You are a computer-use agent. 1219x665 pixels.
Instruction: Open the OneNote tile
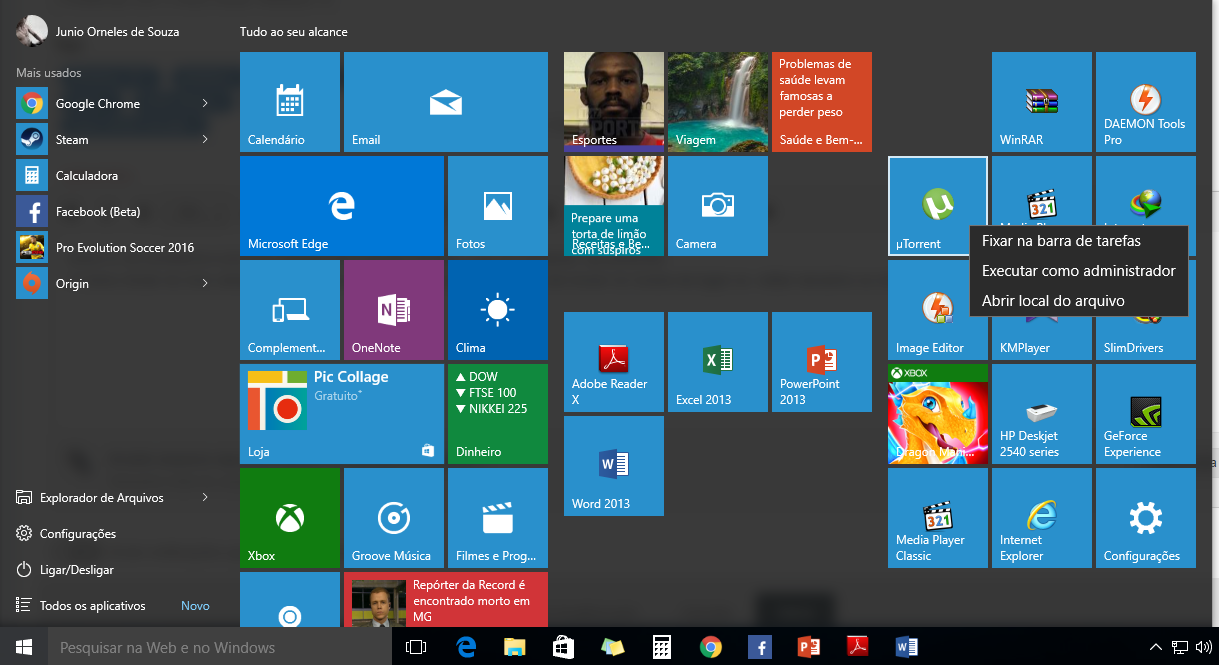394,309
